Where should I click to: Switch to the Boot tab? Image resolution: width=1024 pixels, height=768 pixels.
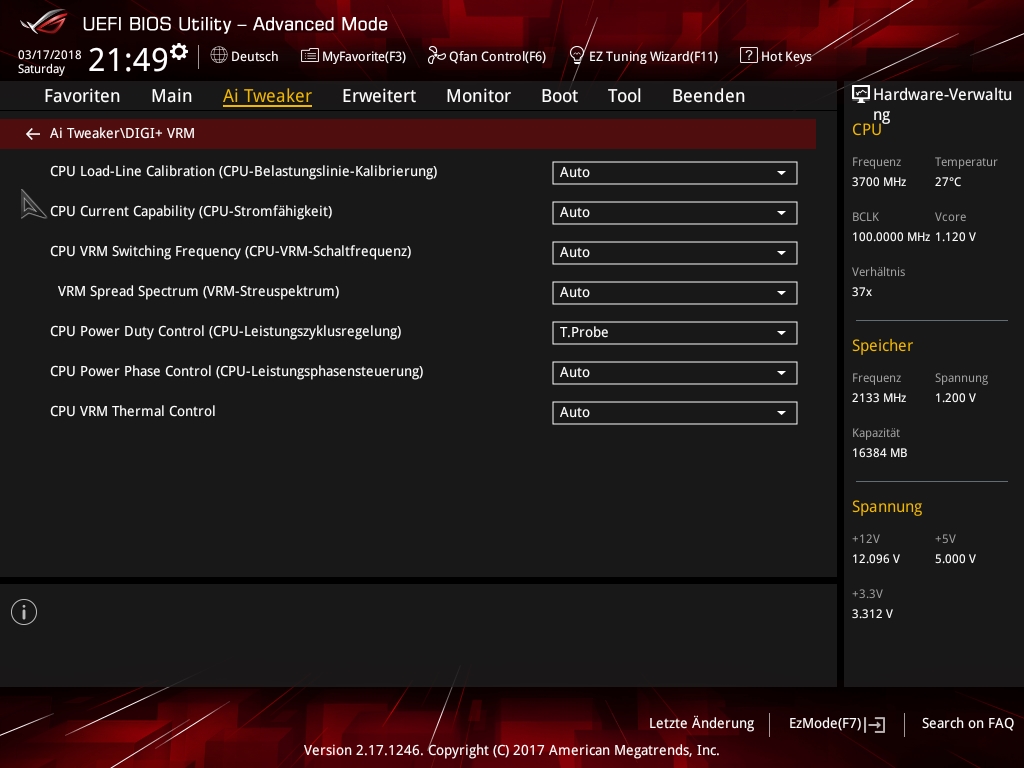coord(560,96)
